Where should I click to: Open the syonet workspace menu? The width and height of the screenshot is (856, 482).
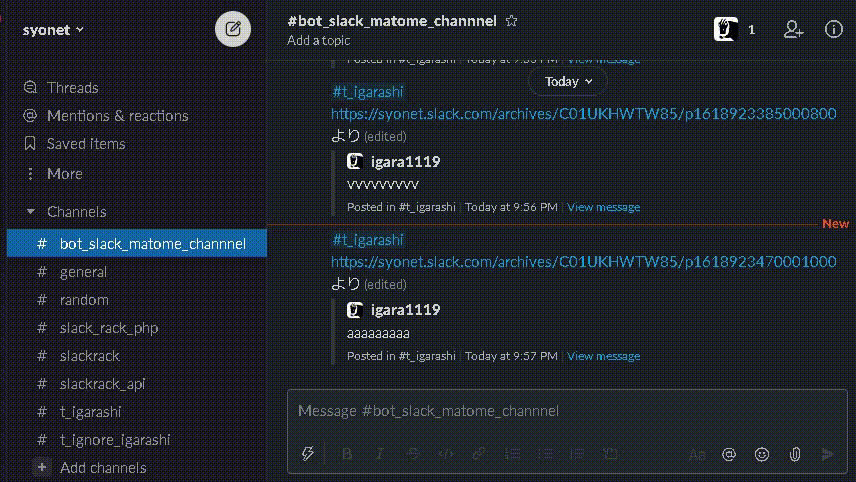tap(53, 30)
